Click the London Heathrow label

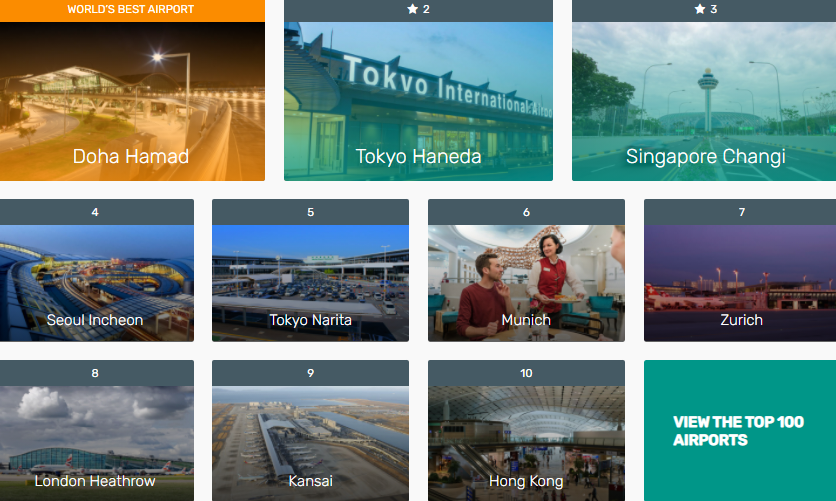click(95, 481)
